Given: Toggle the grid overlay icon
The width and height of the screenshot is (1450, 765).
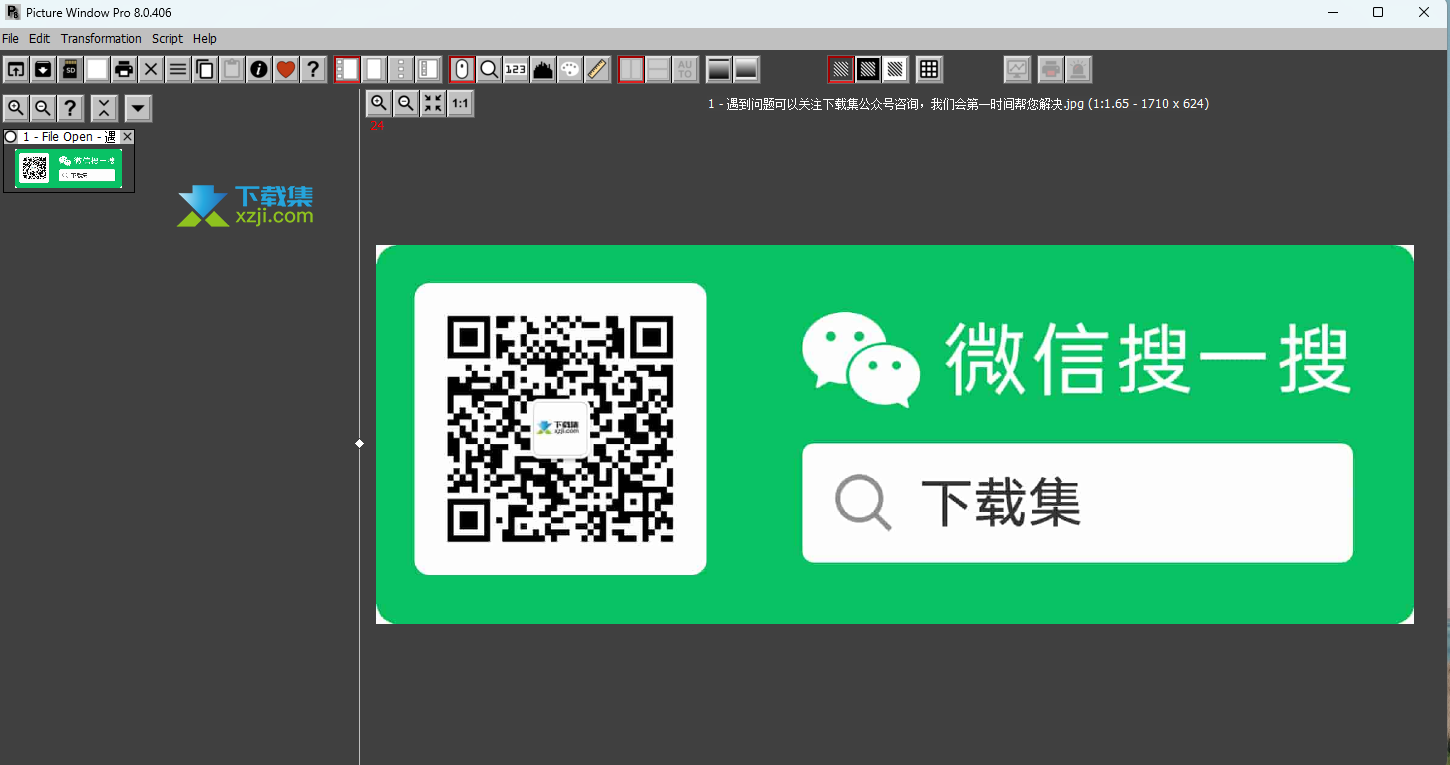Looking at the screenshot, I should [x=929, y=69].
